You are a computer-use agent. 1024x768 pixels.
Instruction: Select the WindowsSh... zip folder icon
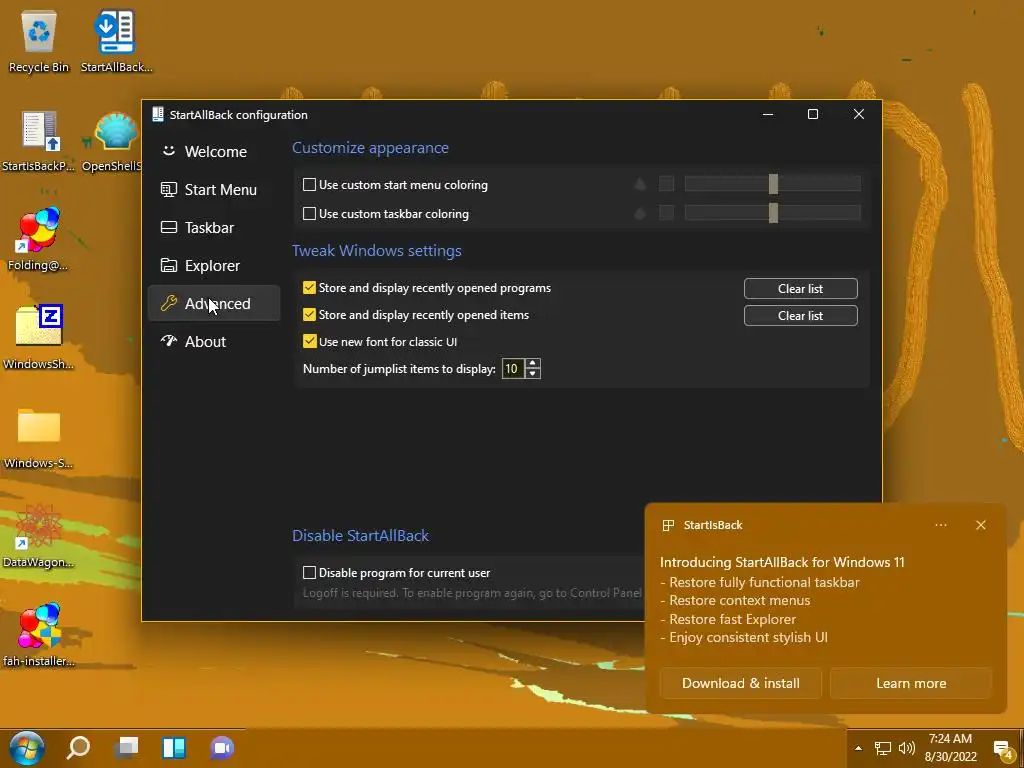(x=39, y=337)
